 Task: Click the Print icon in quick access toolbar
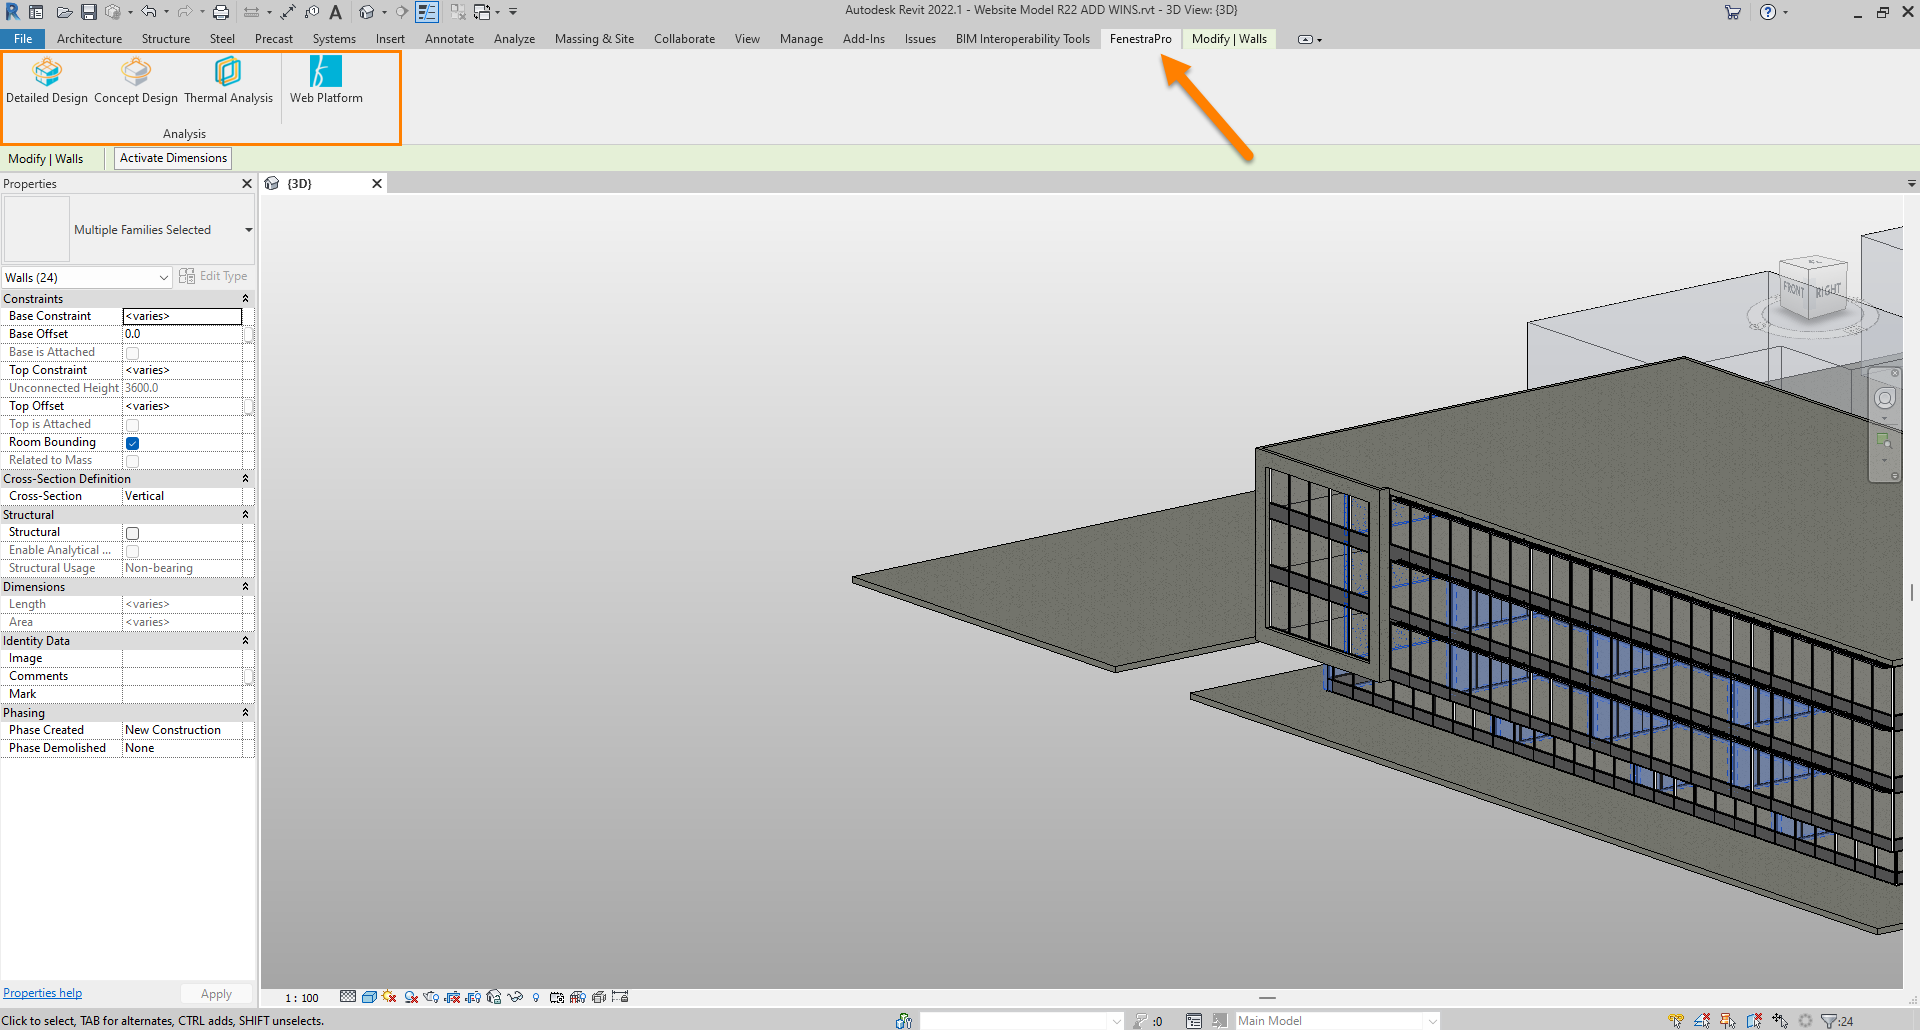221,12
